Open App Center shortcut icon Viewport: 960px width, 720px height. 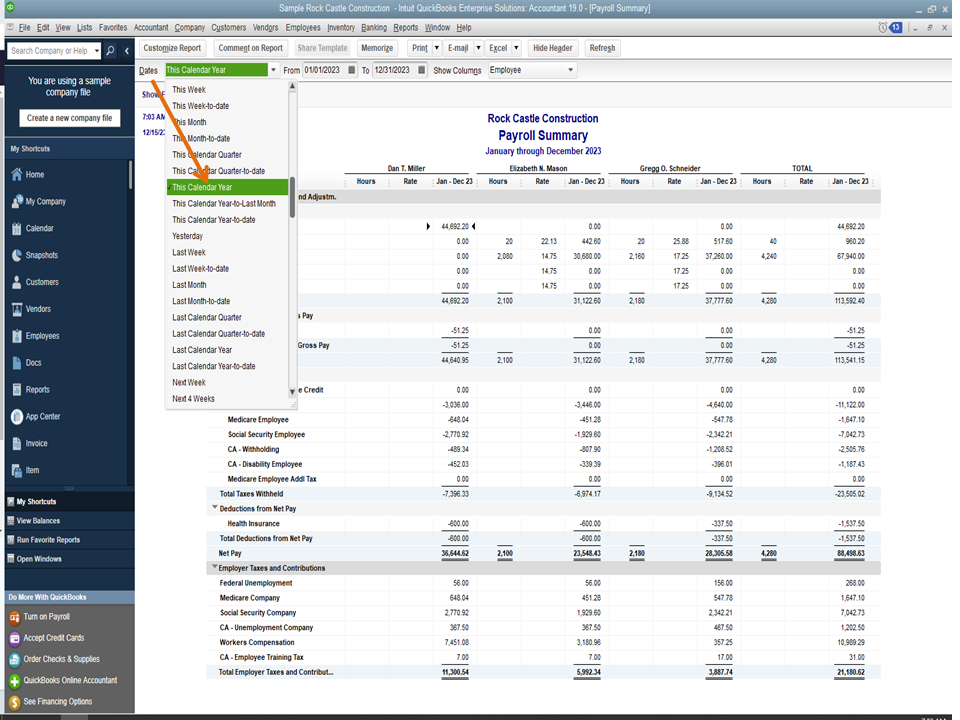[x=17, y=417]
